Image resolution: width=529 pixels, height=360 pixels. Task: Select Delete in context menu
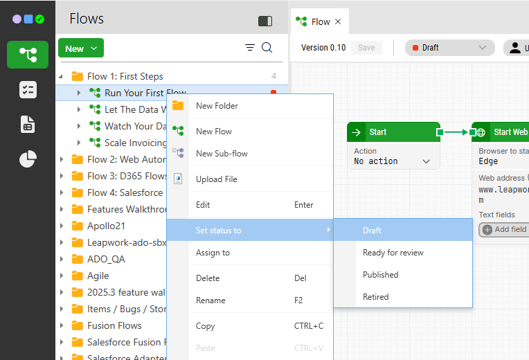click(250, 278)
